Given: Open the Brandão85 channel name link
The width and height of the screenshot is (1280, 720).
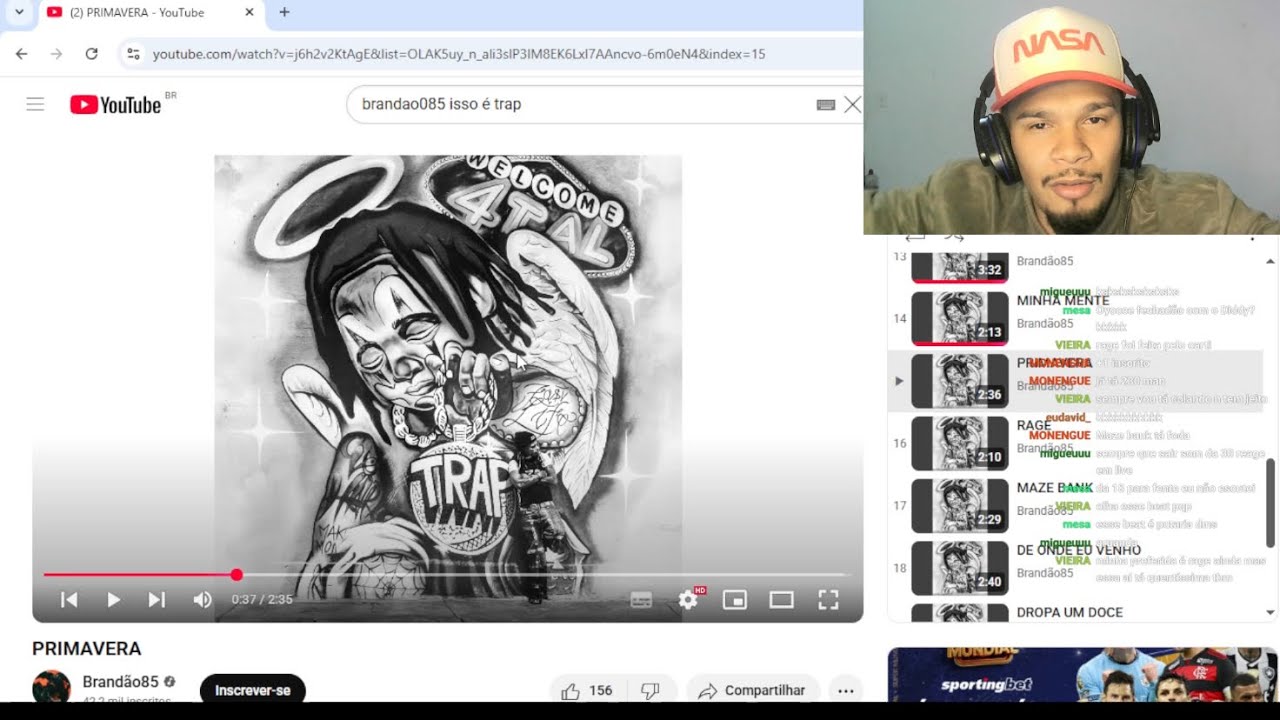Looking at the screenshot, I should pos(120,682).
